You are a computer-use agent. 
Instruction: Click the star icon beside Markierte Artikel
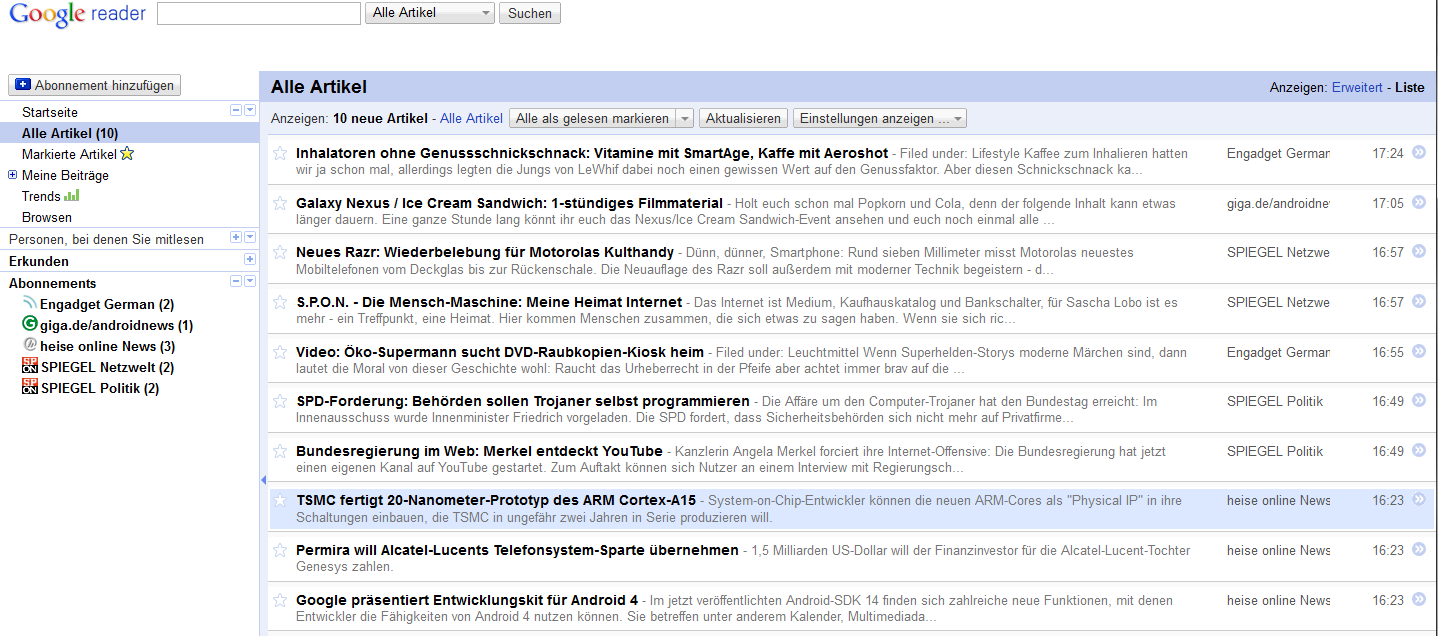(x=127, y=154)
